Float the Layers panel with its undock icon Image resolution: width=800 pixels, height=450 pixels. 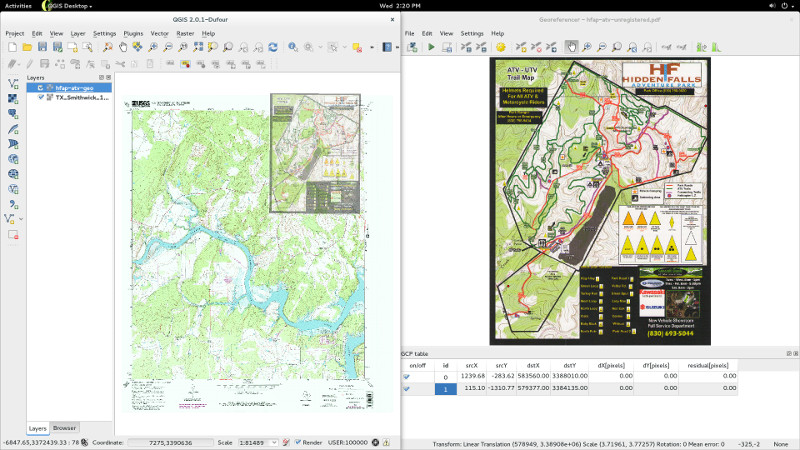(101, 78)
